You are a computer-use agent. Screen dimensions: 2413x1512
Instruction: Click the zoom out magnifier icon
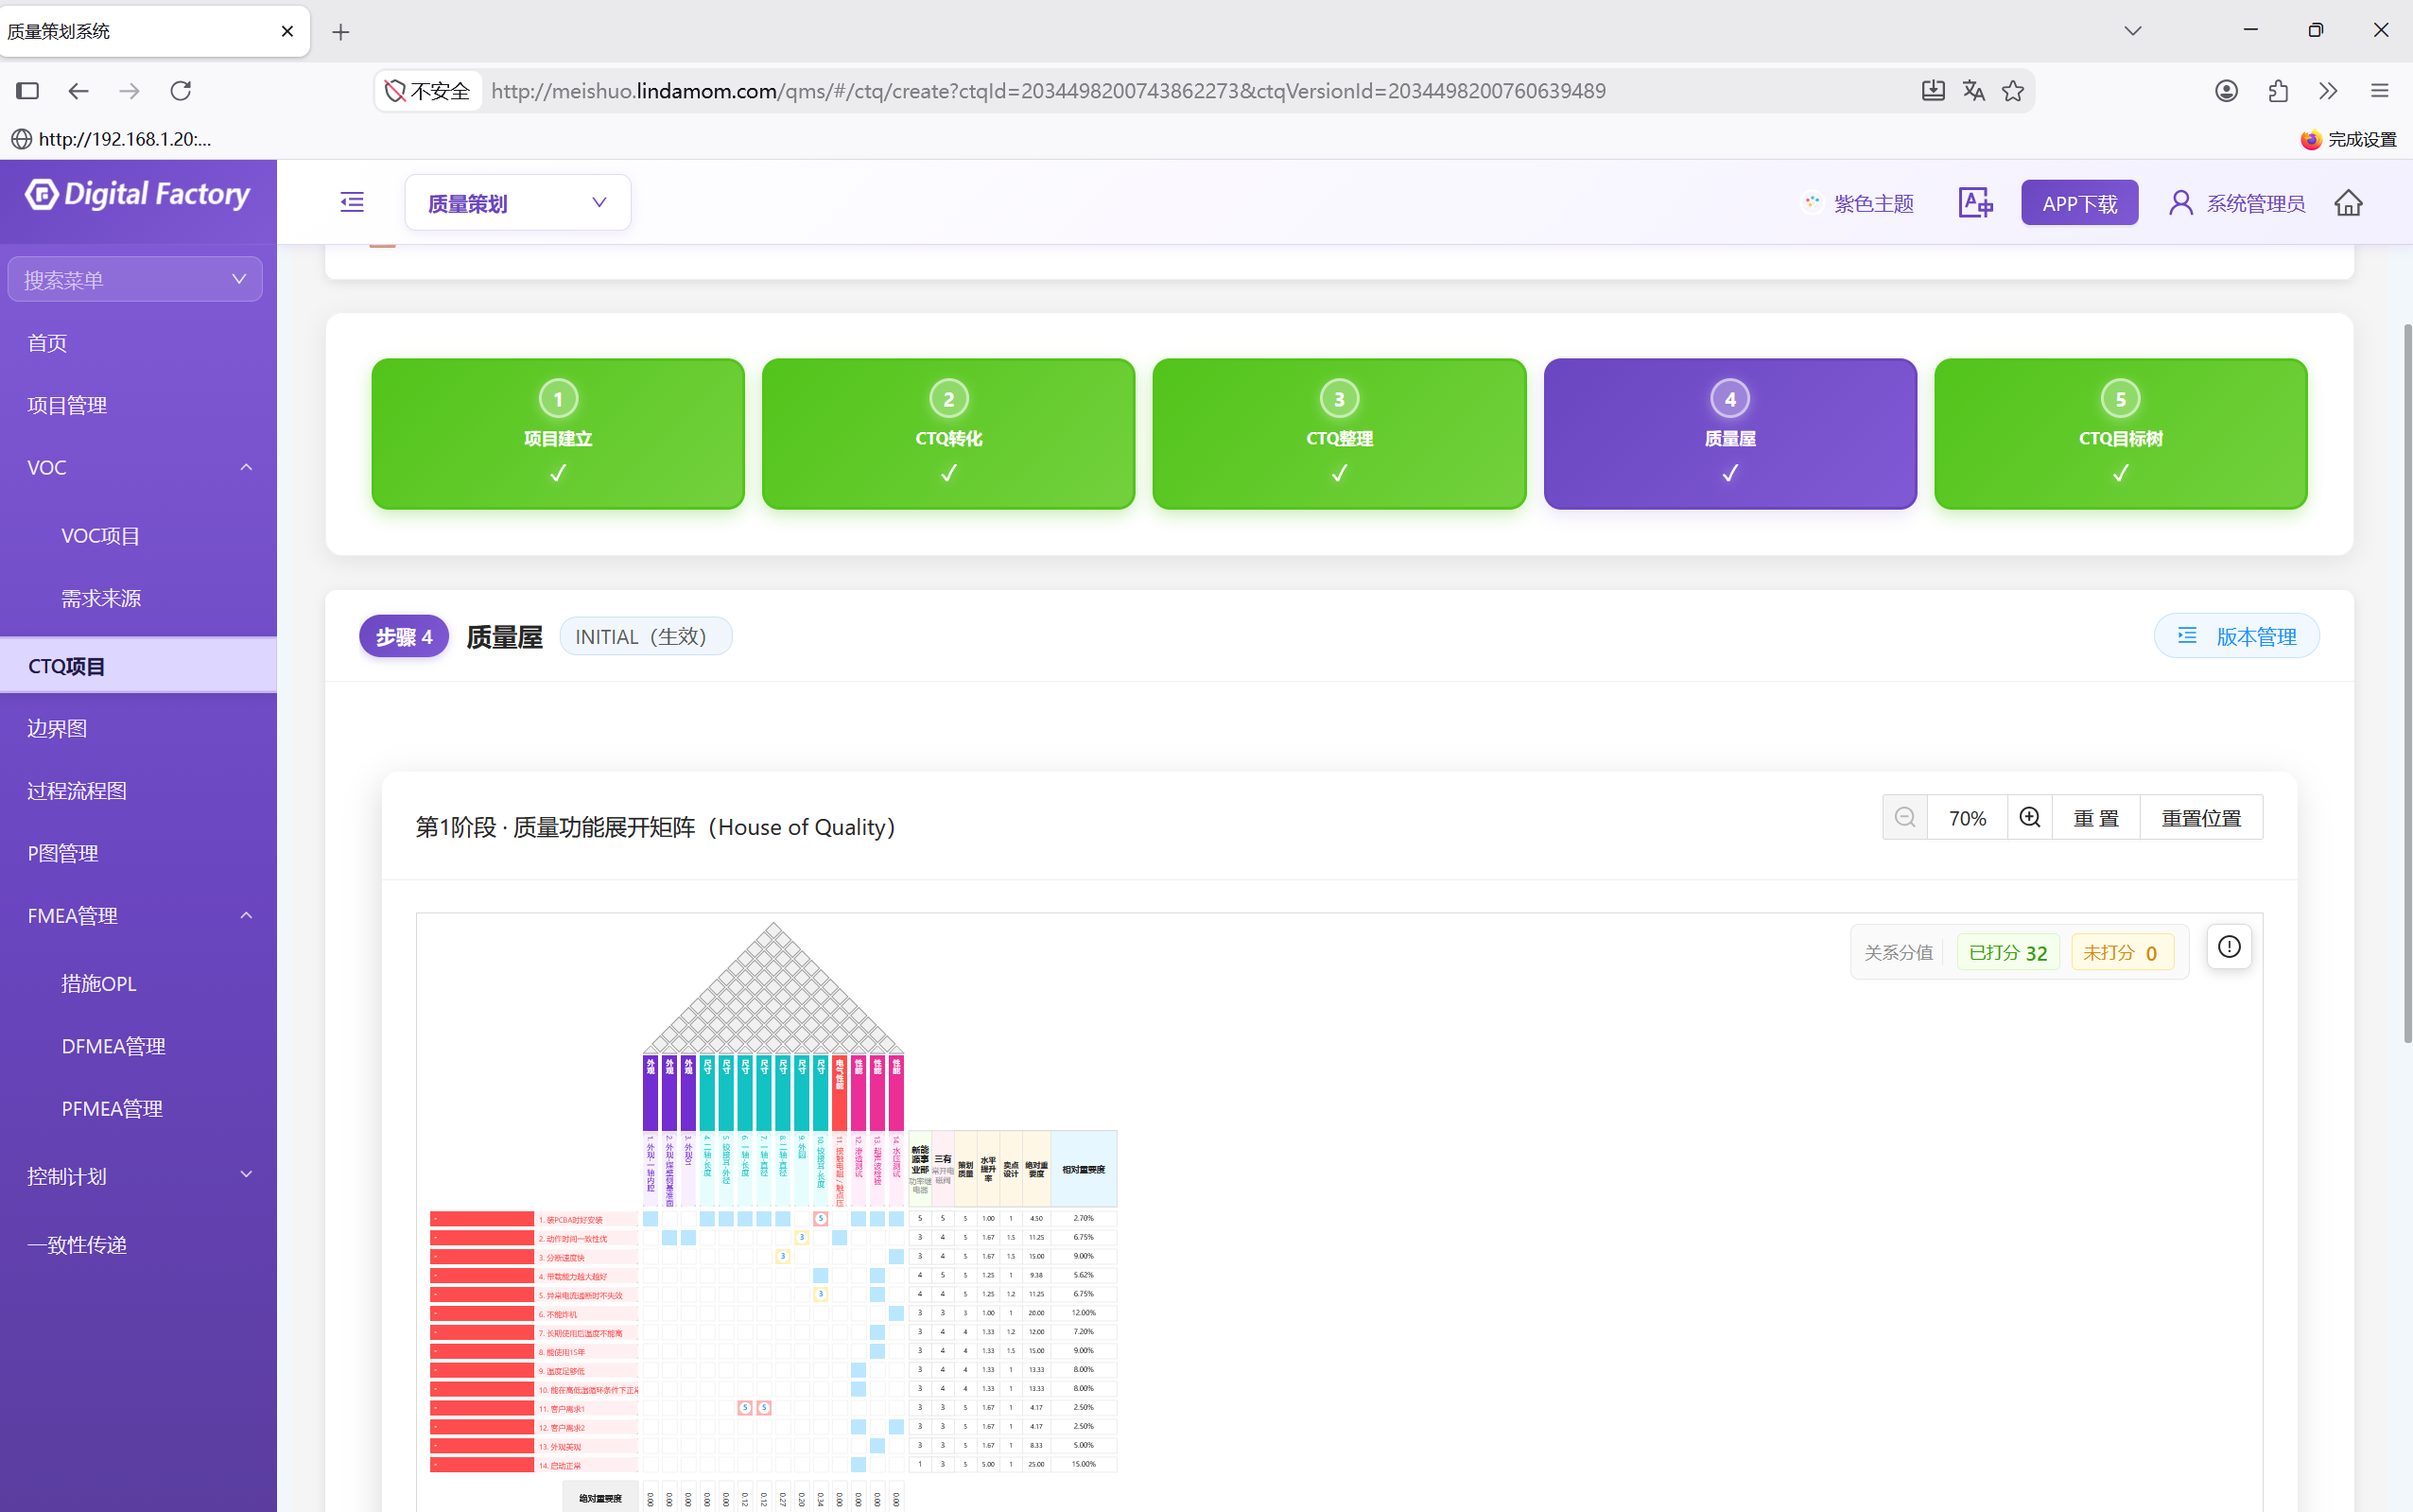(x=1905, y=817)
